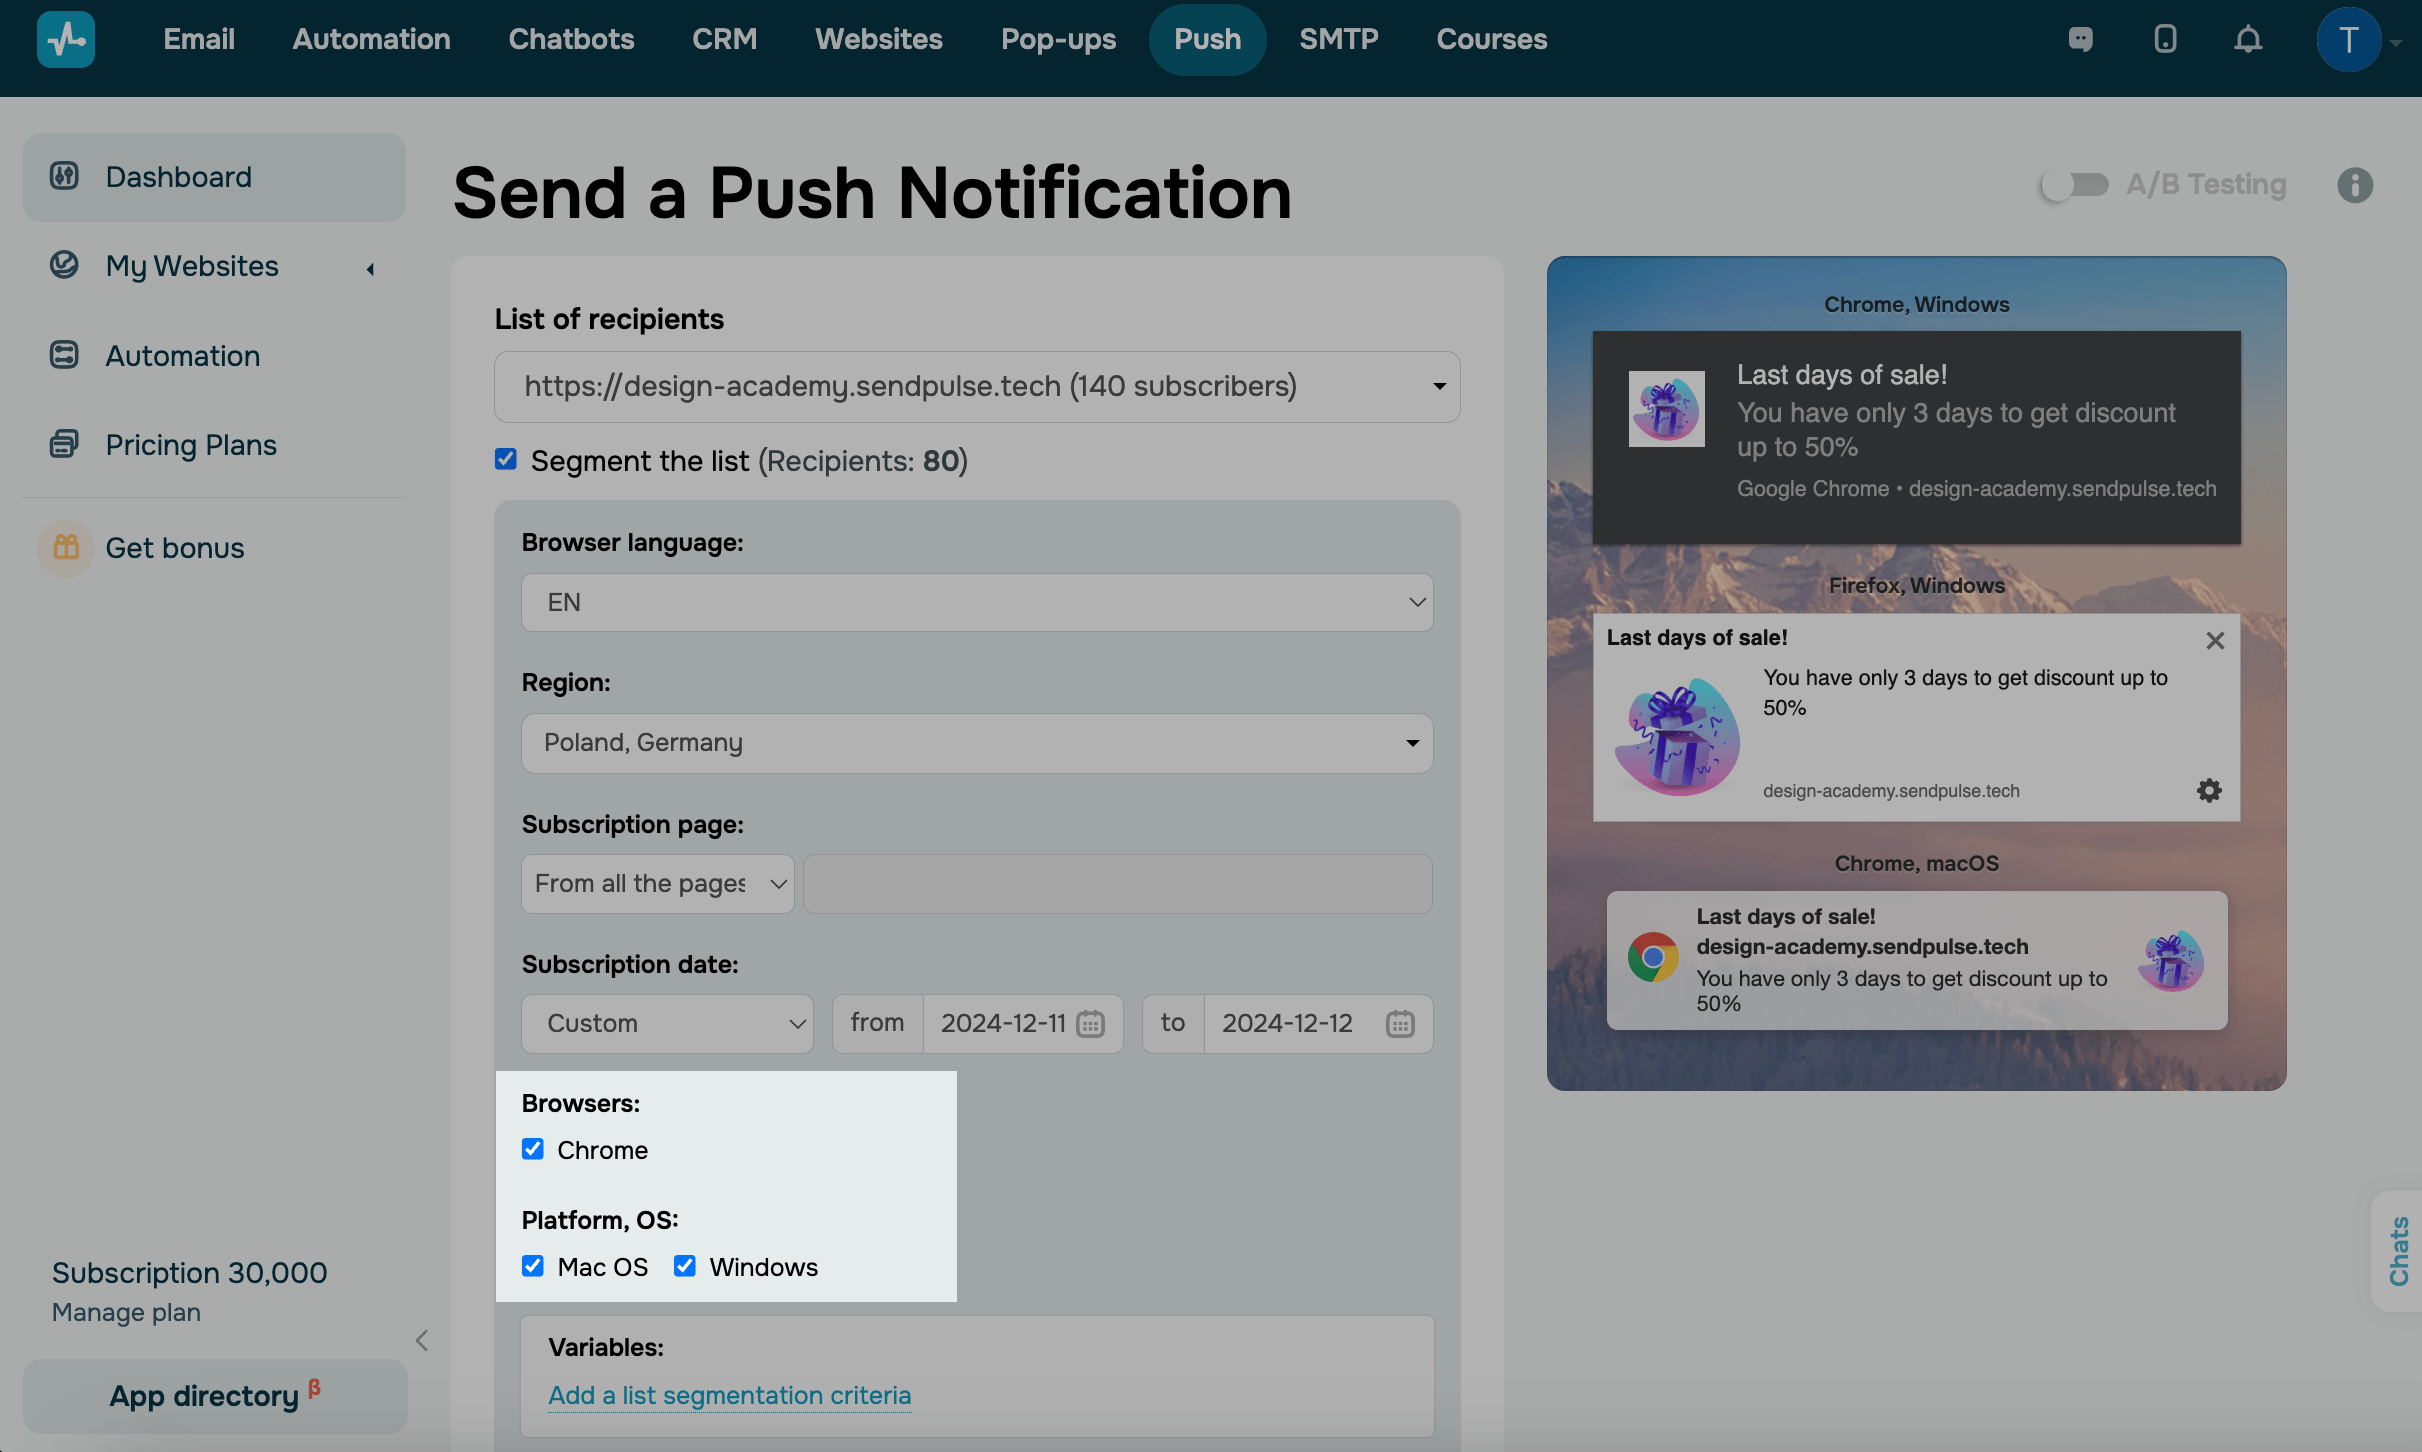This screenshot has height=1452, width=2422.
Task: Toggle the A/B Testing switch
Action: [x=2074, y=185]
